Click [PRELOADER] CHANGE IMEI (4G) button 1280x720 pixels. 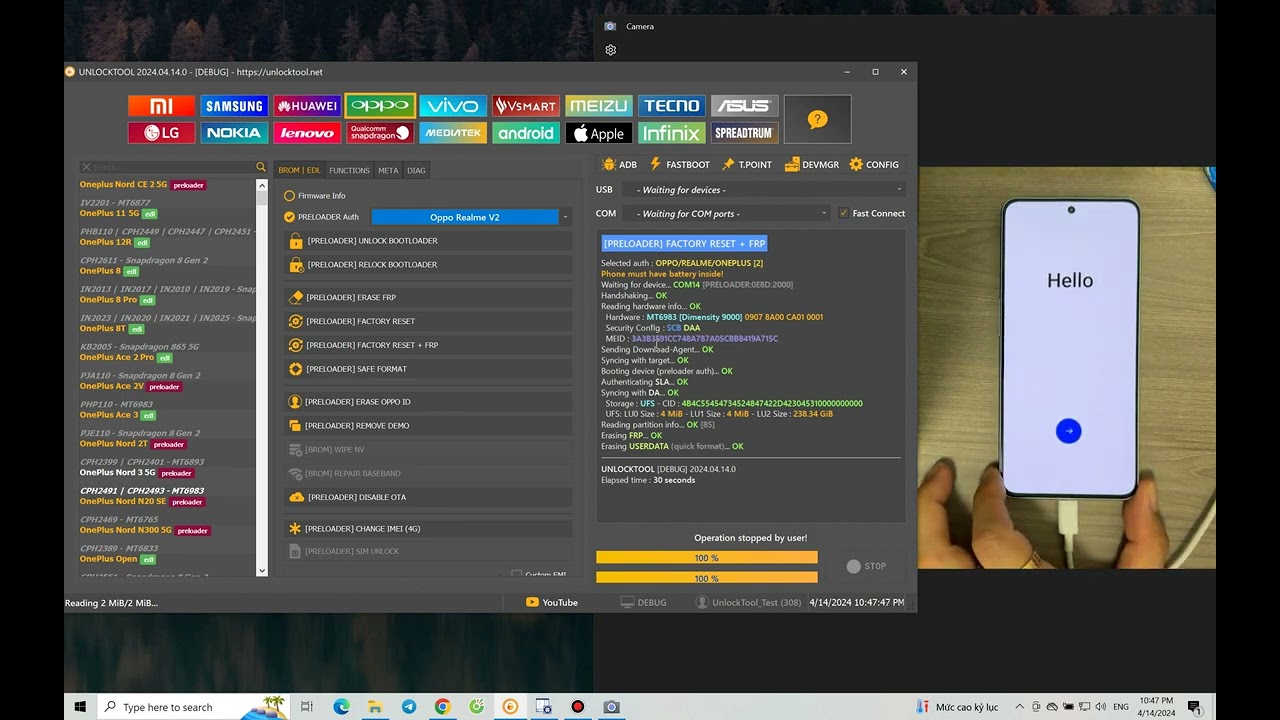[x=428, y=529]
